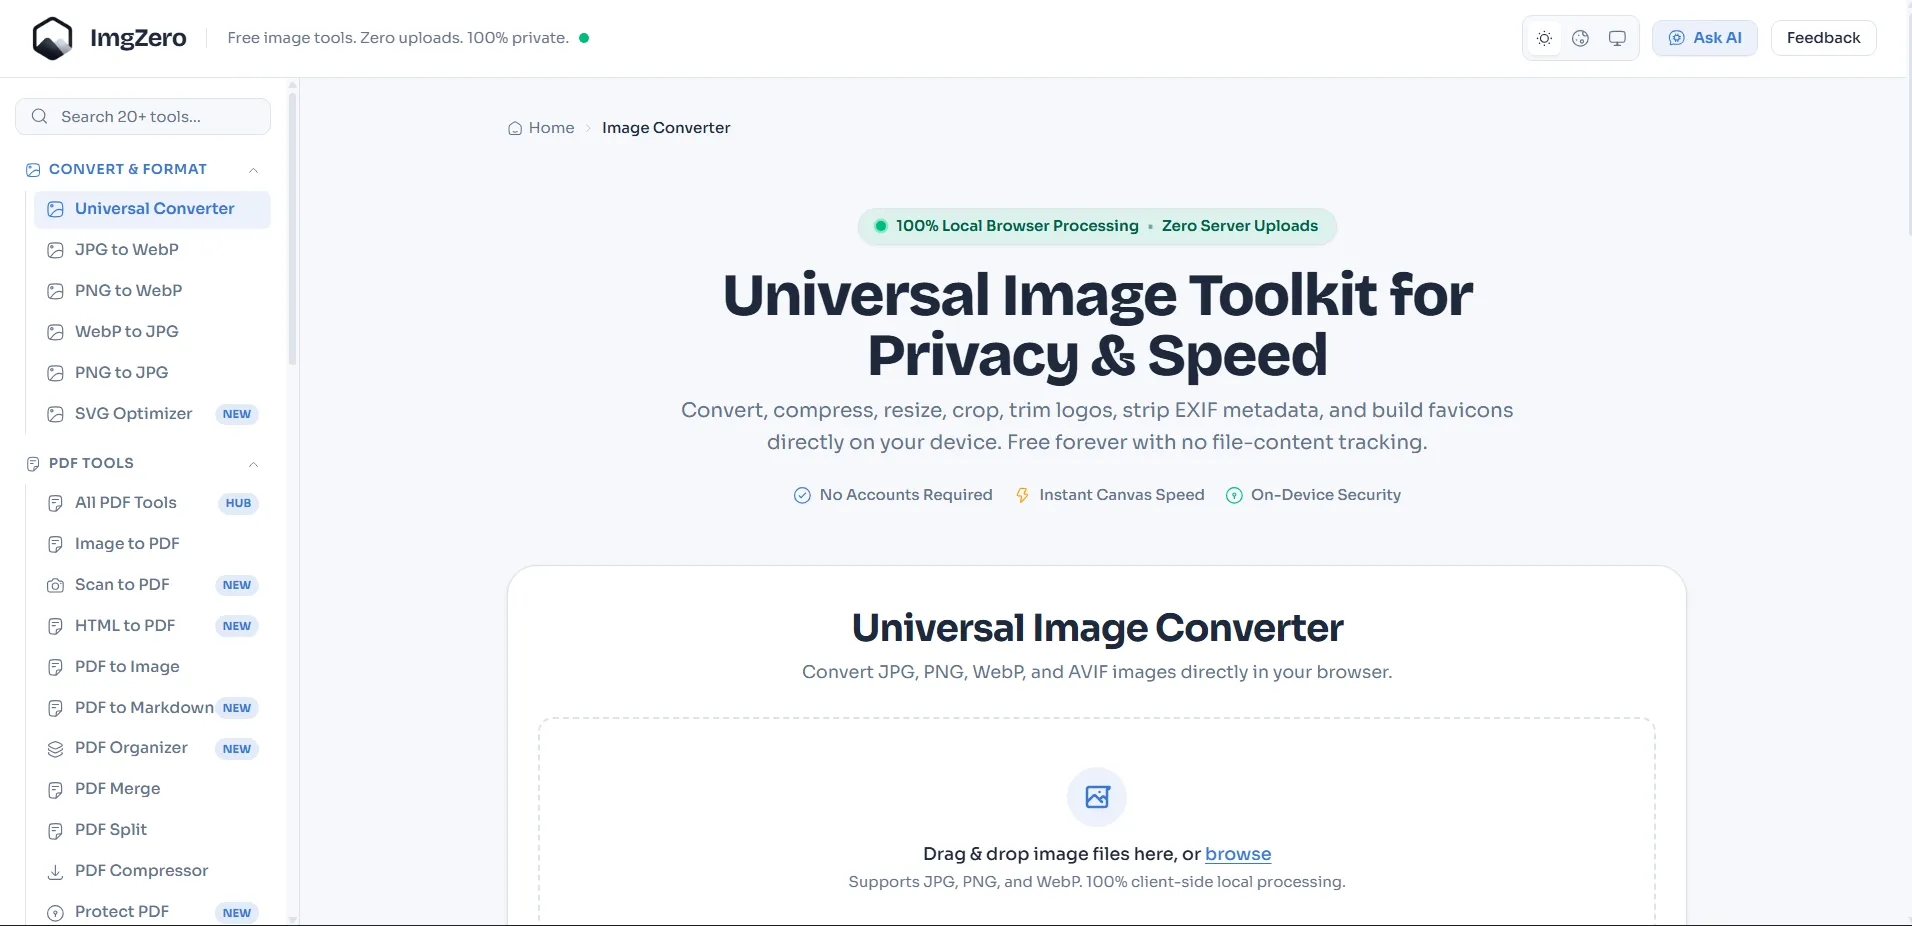Open HTML to PDF tool
The image size is (1912, 926).
point(152,626)
